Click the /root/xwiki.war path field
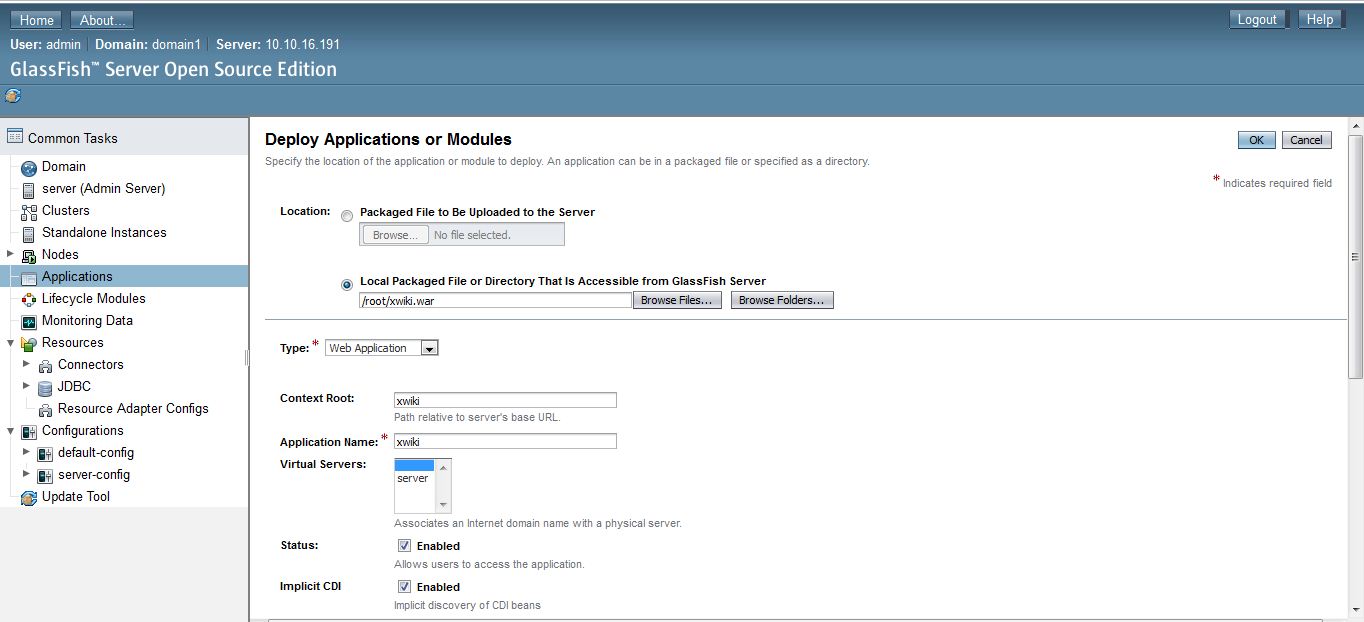Screen dimensions: 1364x622 coord(496,300)
